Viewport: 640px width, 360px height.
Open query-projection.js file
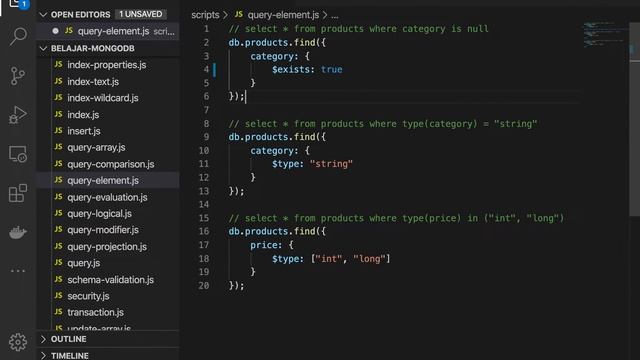pos(108,247)
